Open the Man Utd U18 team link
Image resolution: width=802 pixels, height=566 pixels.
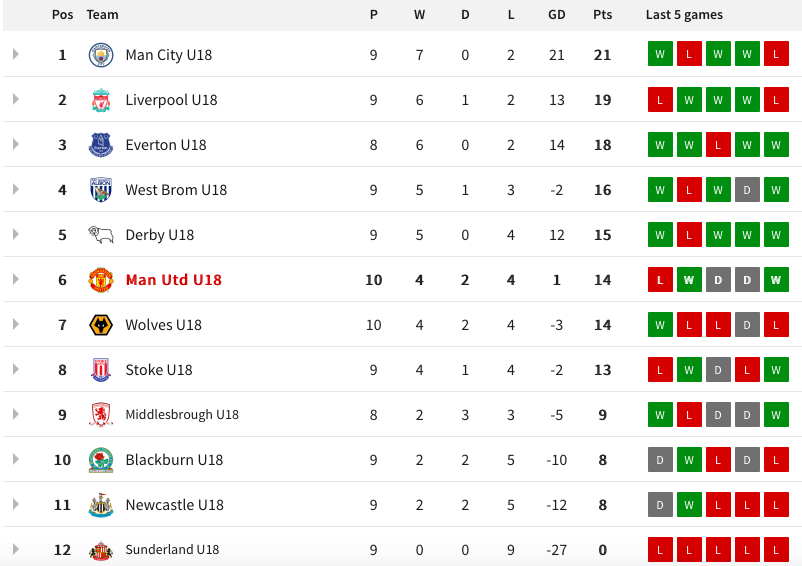pyautogui.click(x=173, y=280)
